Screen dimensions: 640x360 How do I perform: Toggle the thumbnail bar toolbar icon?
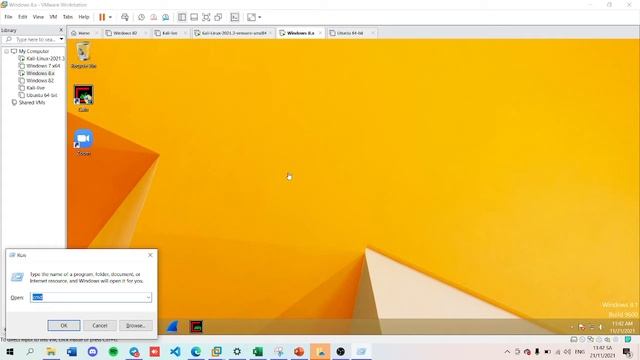(x=194, y=17)
